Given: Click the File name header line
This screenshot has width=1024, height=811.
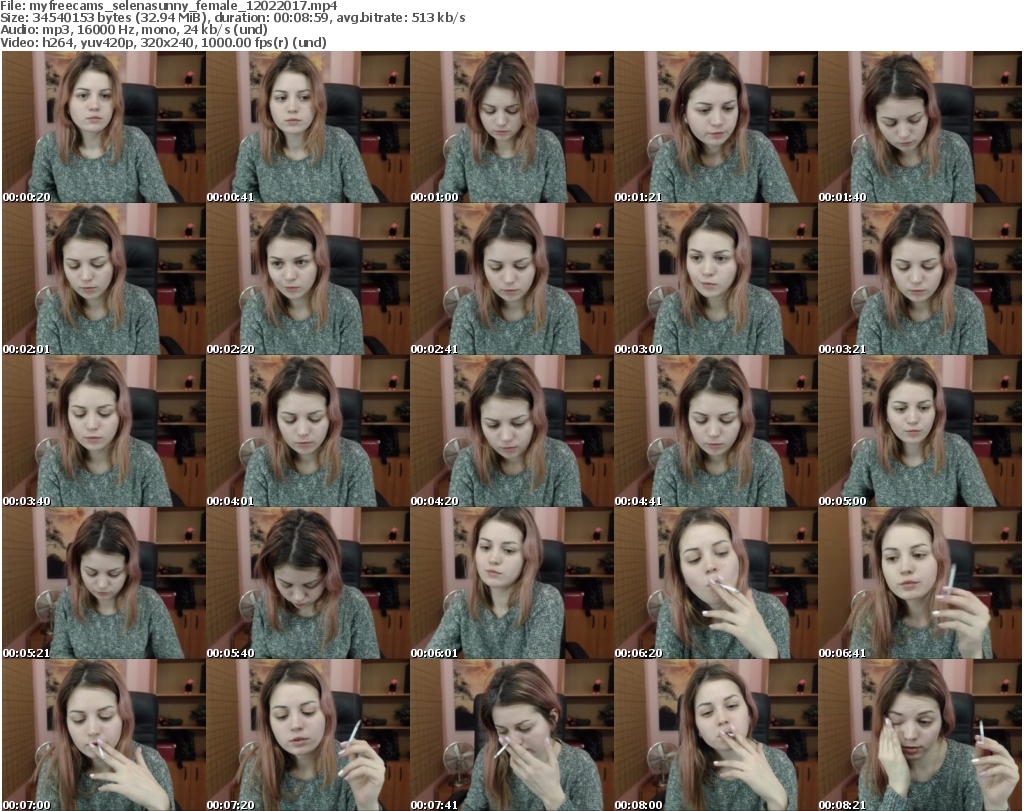Looking at the screenshot, I should (168, 6).
